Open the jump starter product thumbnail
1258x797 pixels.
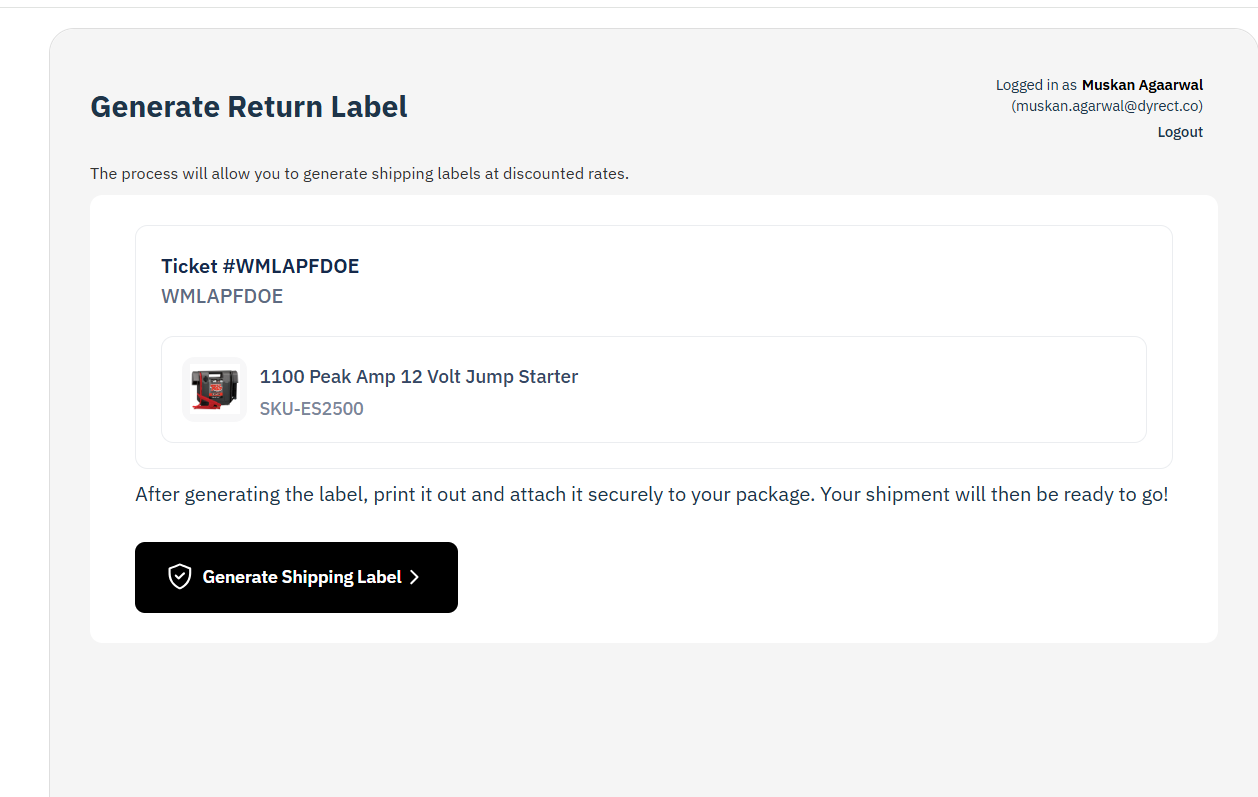click(214, 389)
